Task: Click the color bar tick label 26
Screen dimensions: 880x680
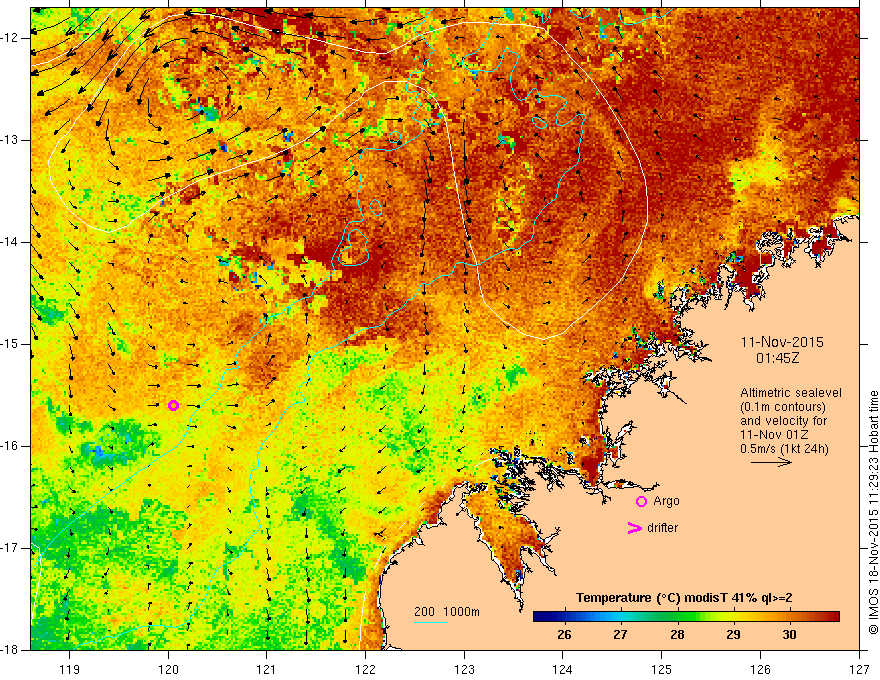Action: [x=564, y=635]
